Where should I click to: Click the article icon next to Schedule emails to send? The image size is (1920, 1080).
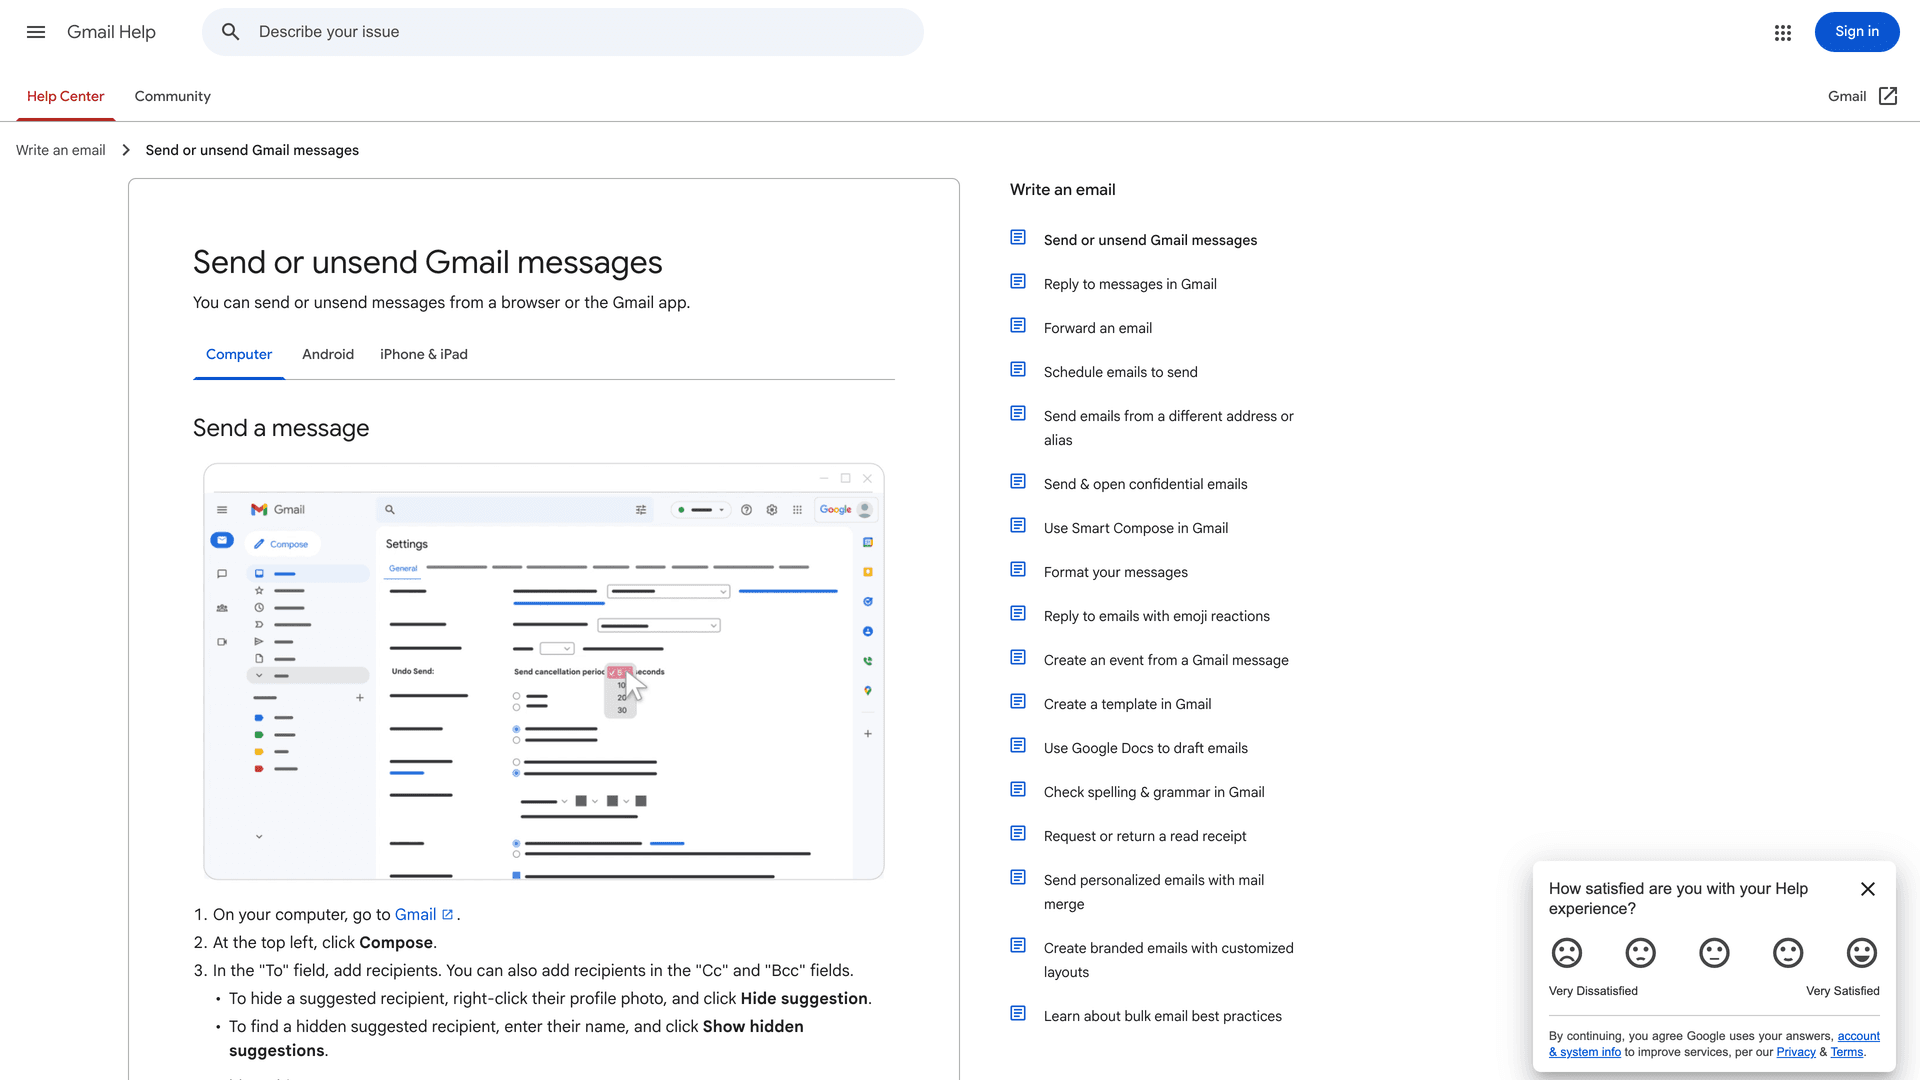click(1017, 369)
